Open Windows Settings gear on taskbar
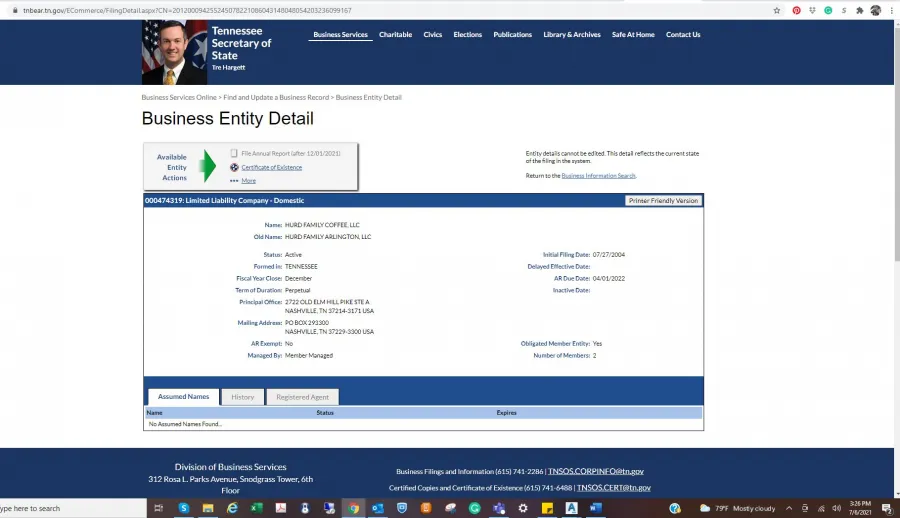Image resolution: width=900 pixels, height=518 pixels. [523, 508]
